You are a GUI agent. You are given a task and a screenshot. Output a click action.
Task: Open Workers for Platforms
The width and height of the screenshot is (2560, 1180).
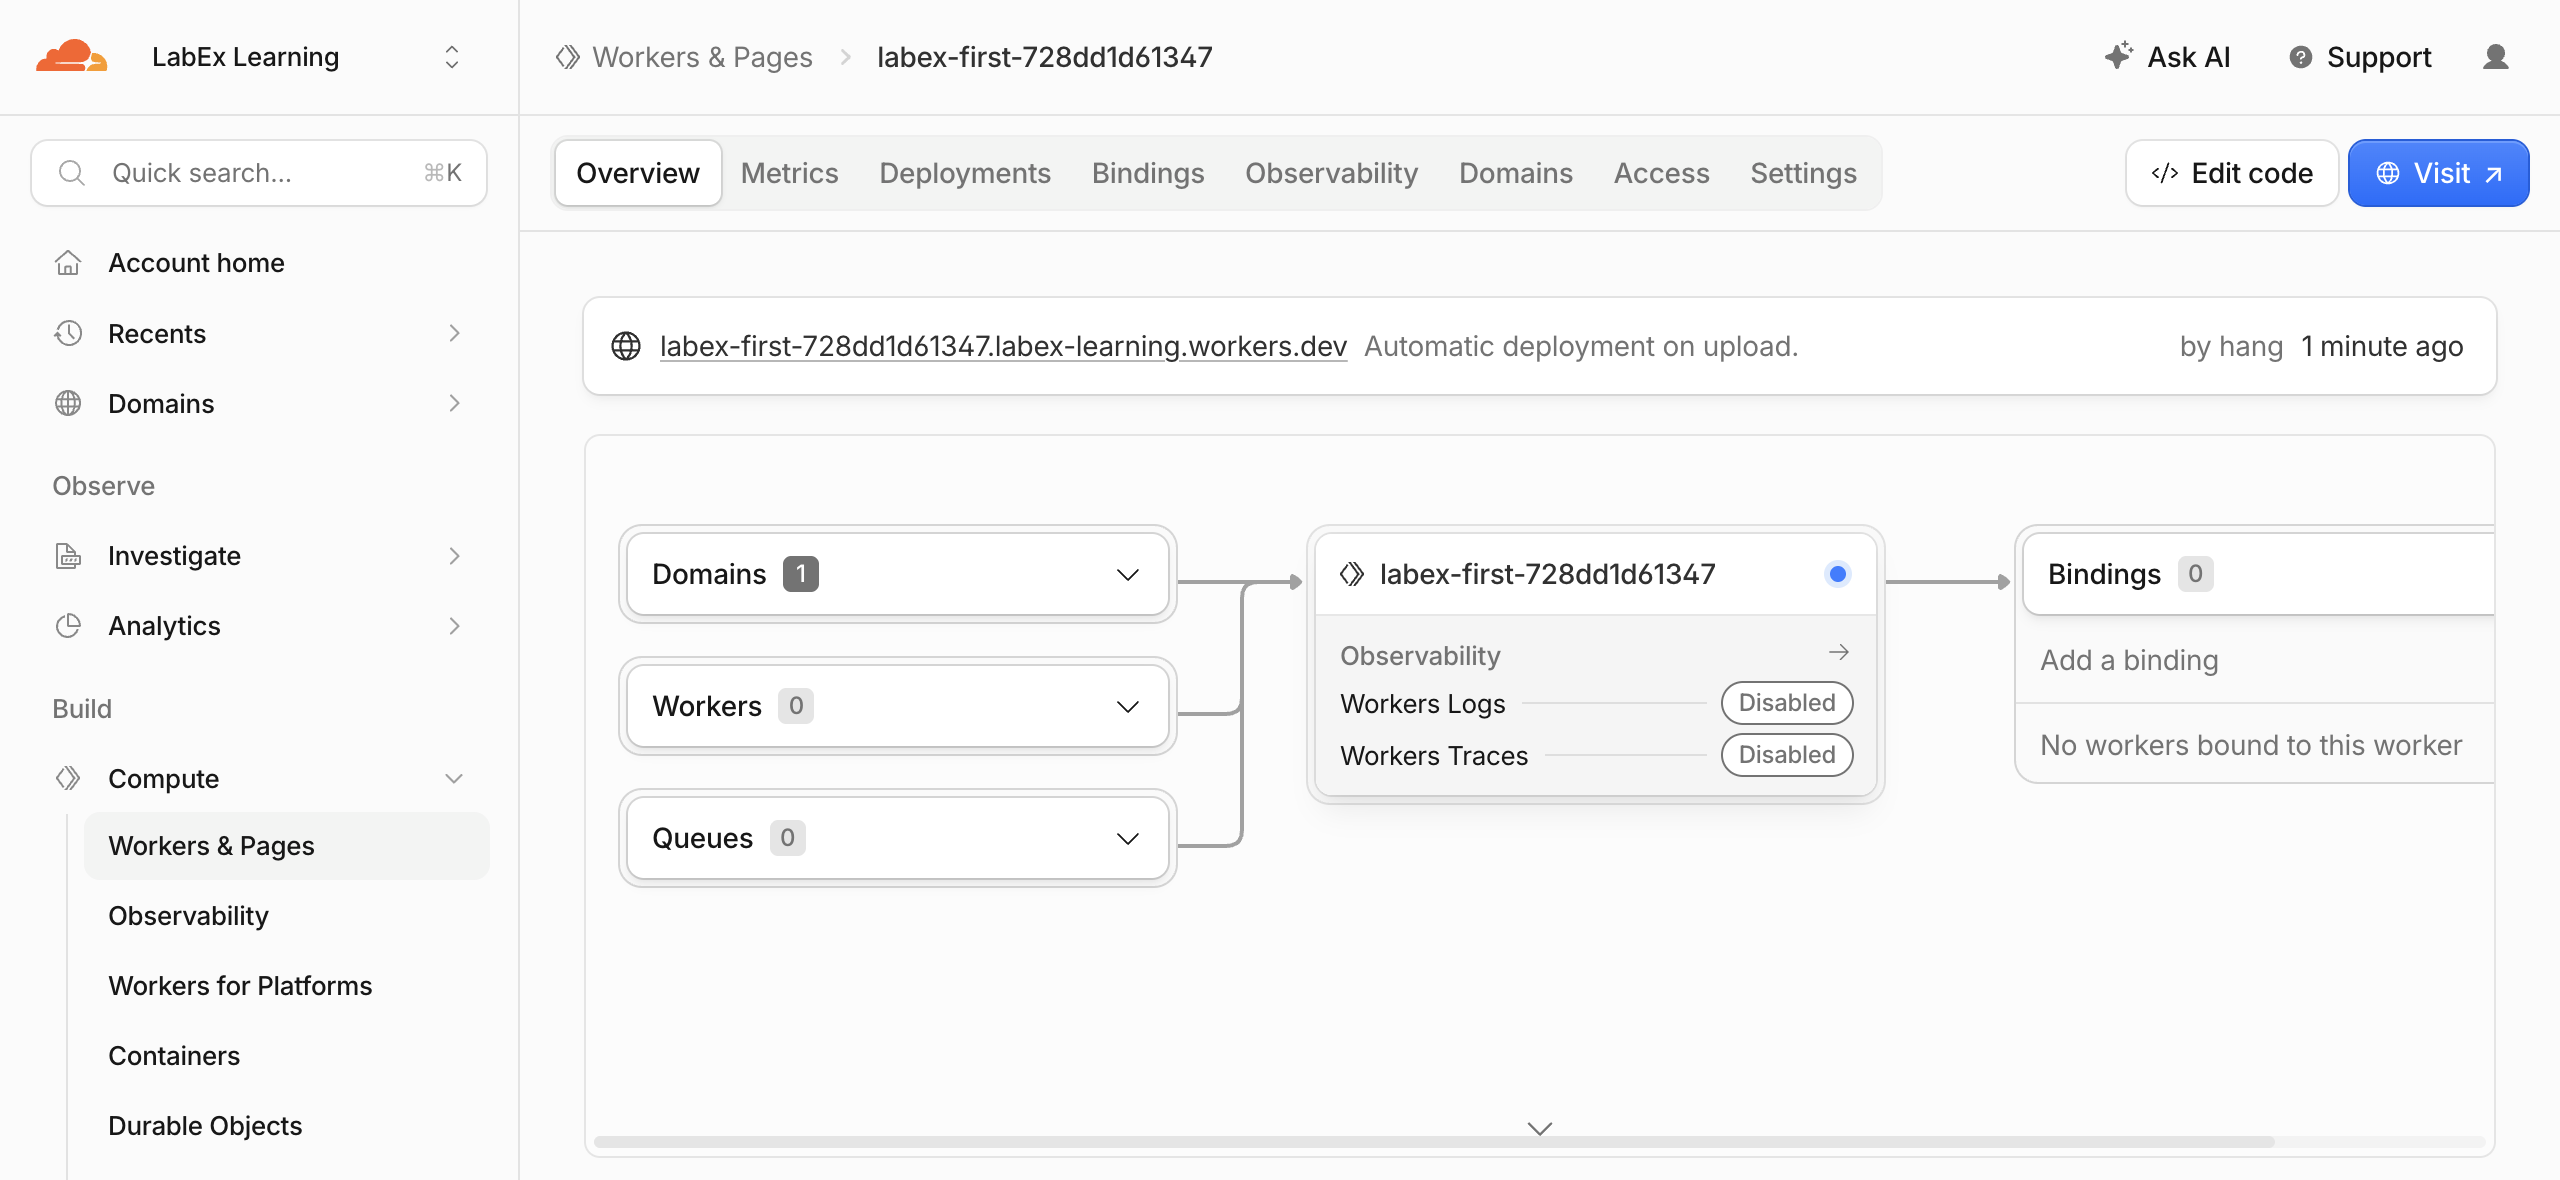point(240,986)
